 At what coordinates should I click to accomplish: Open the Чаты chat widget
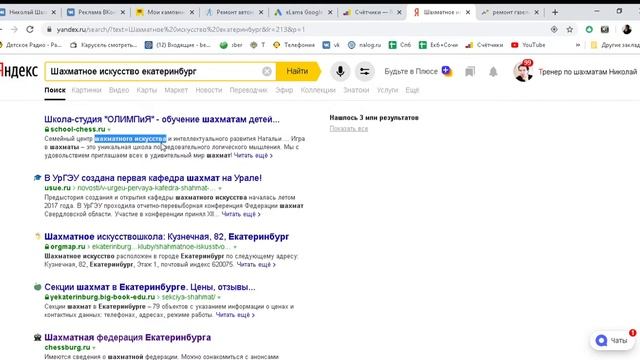click(x=611, y=340)
